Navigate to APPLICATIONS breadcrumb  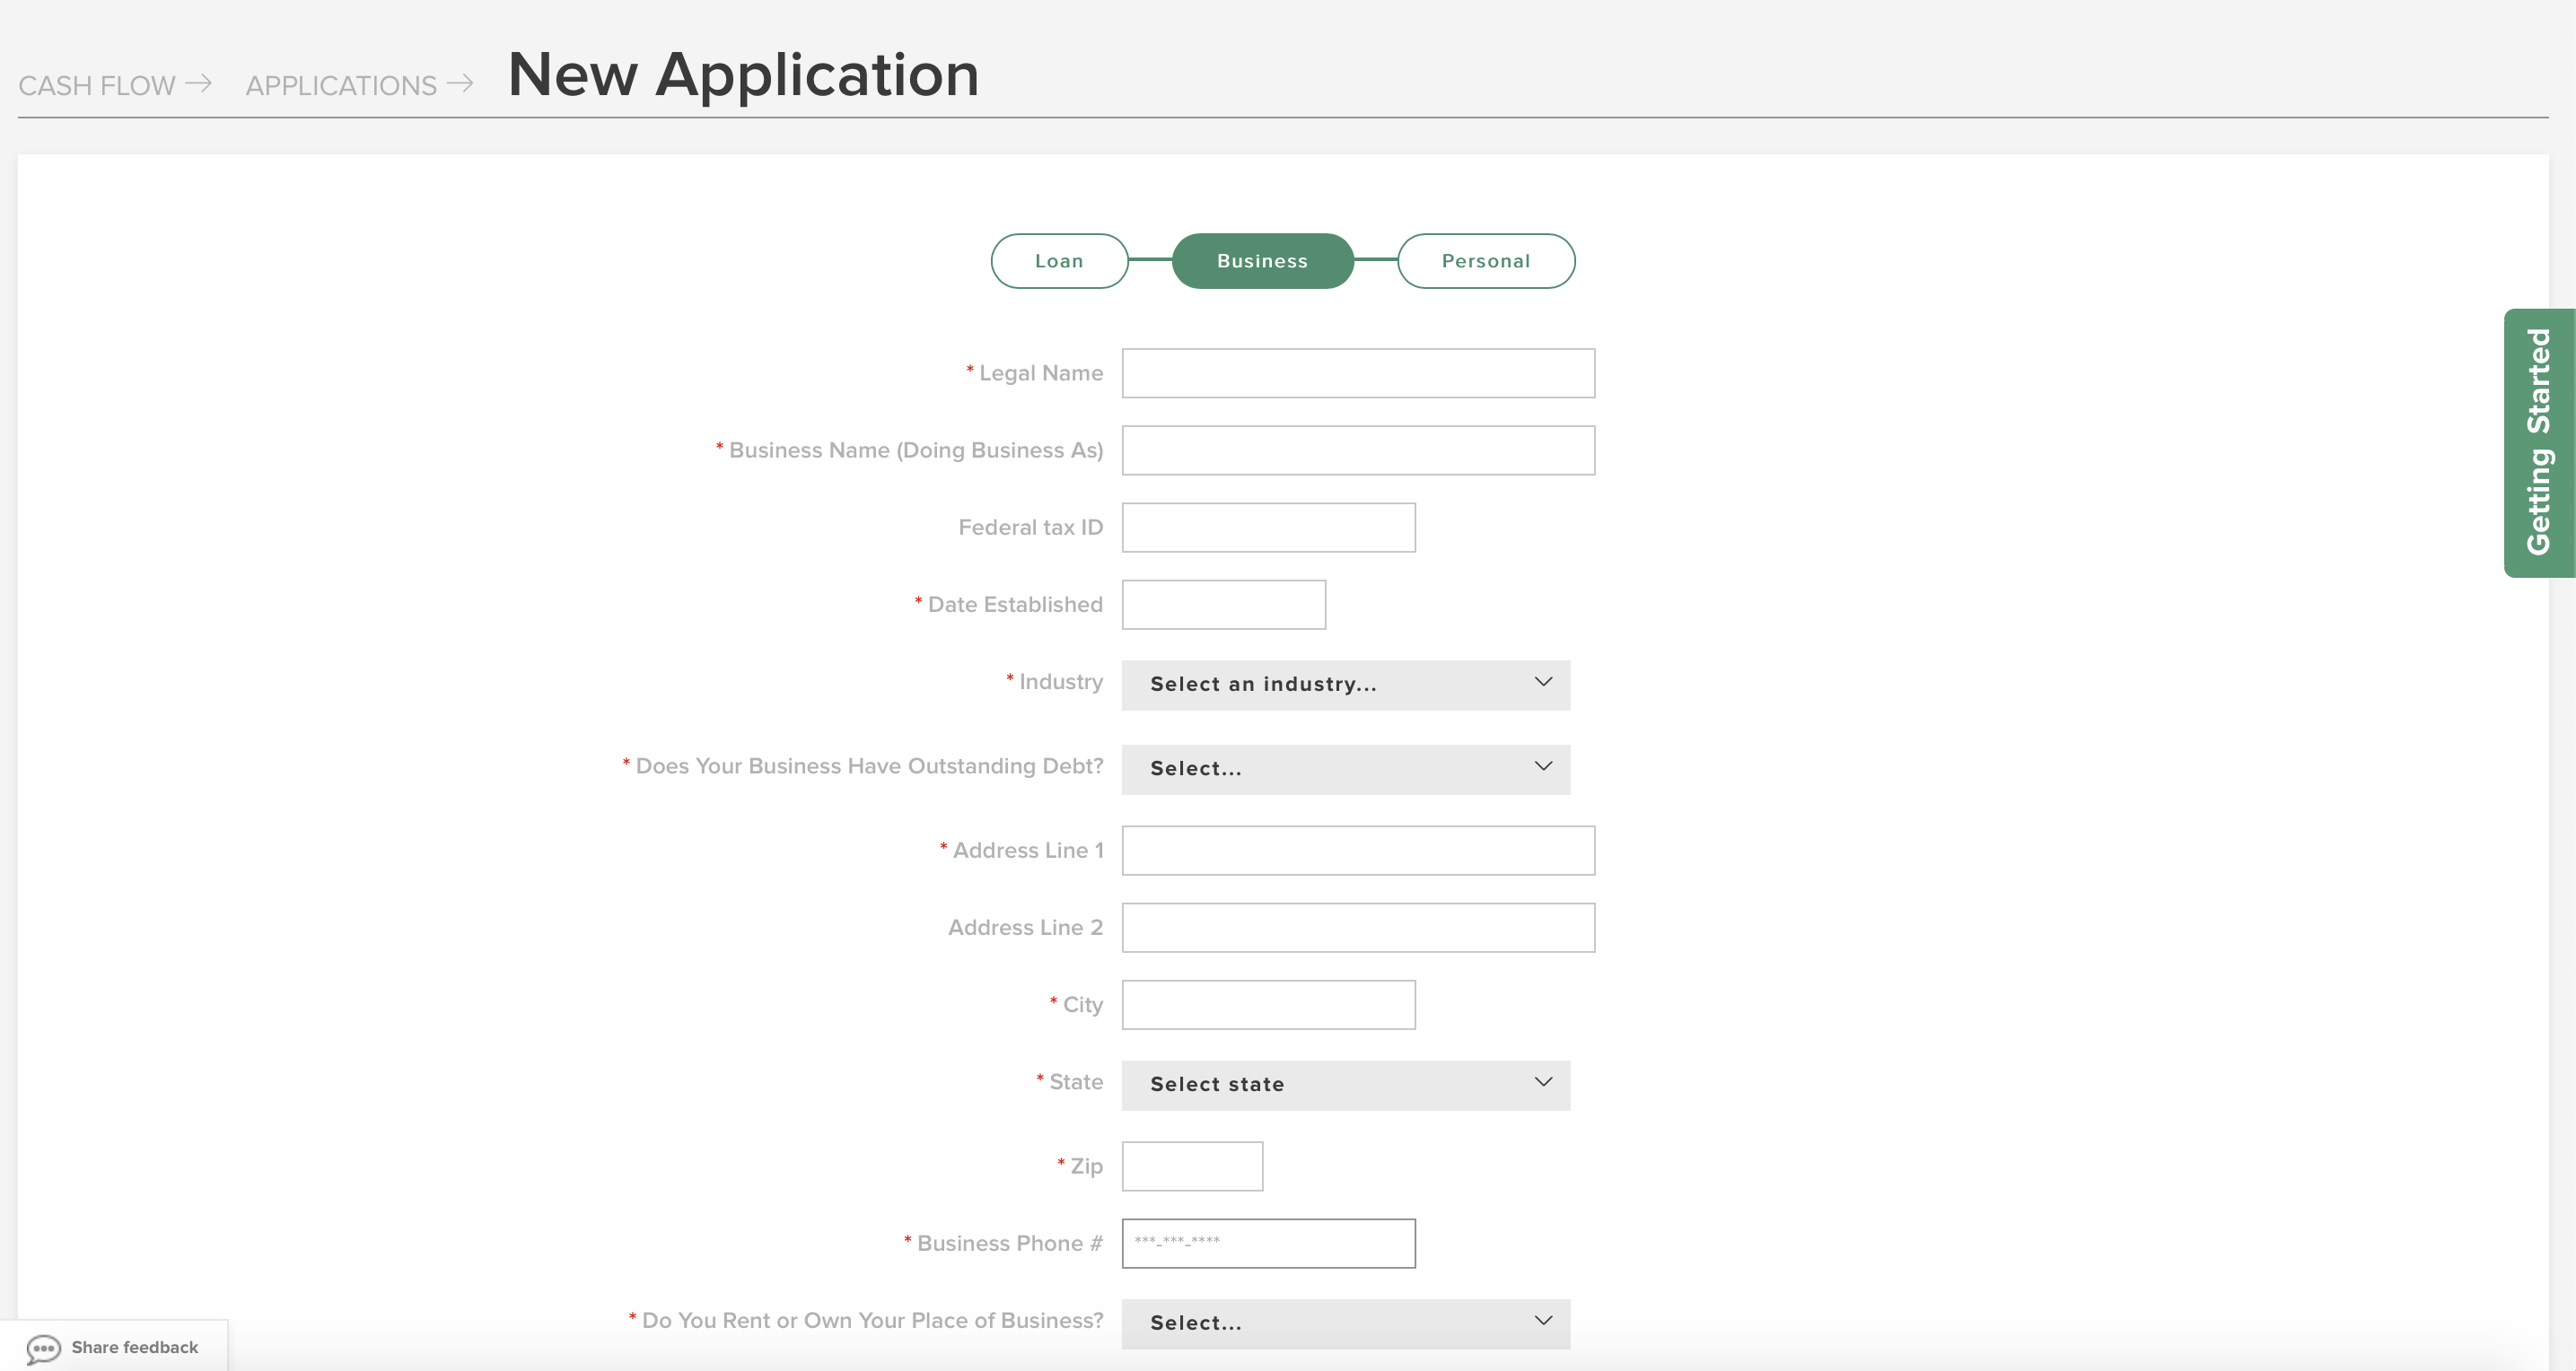341,86
